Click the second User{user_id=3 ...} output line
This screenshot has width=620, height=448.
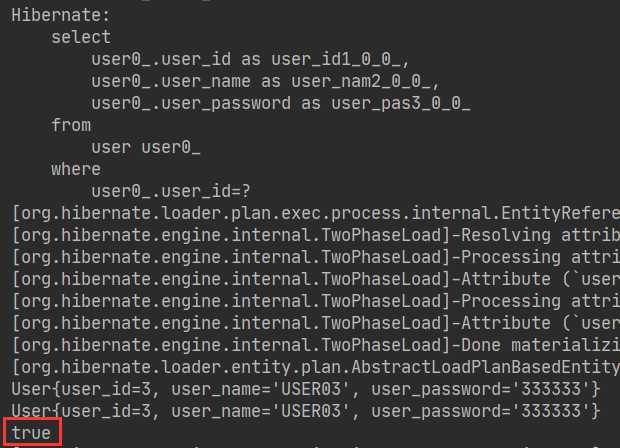[306, 412]
